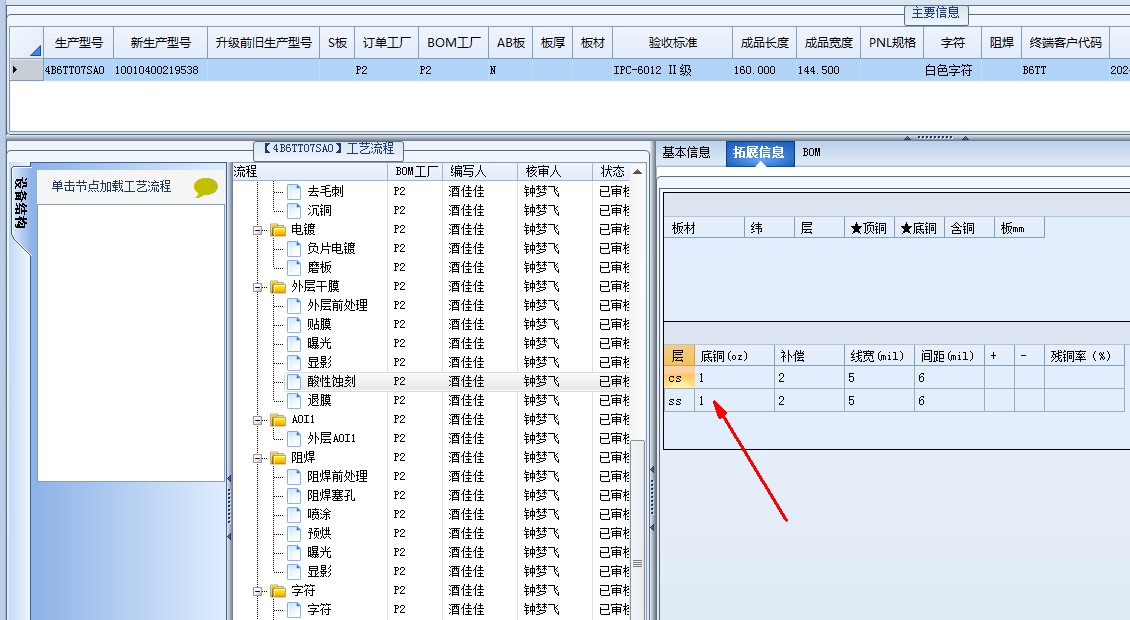This screenshot has height=620, width=1130.
Task: Select the 酸性蚀刻 process step
Action: tap(332, 381)
